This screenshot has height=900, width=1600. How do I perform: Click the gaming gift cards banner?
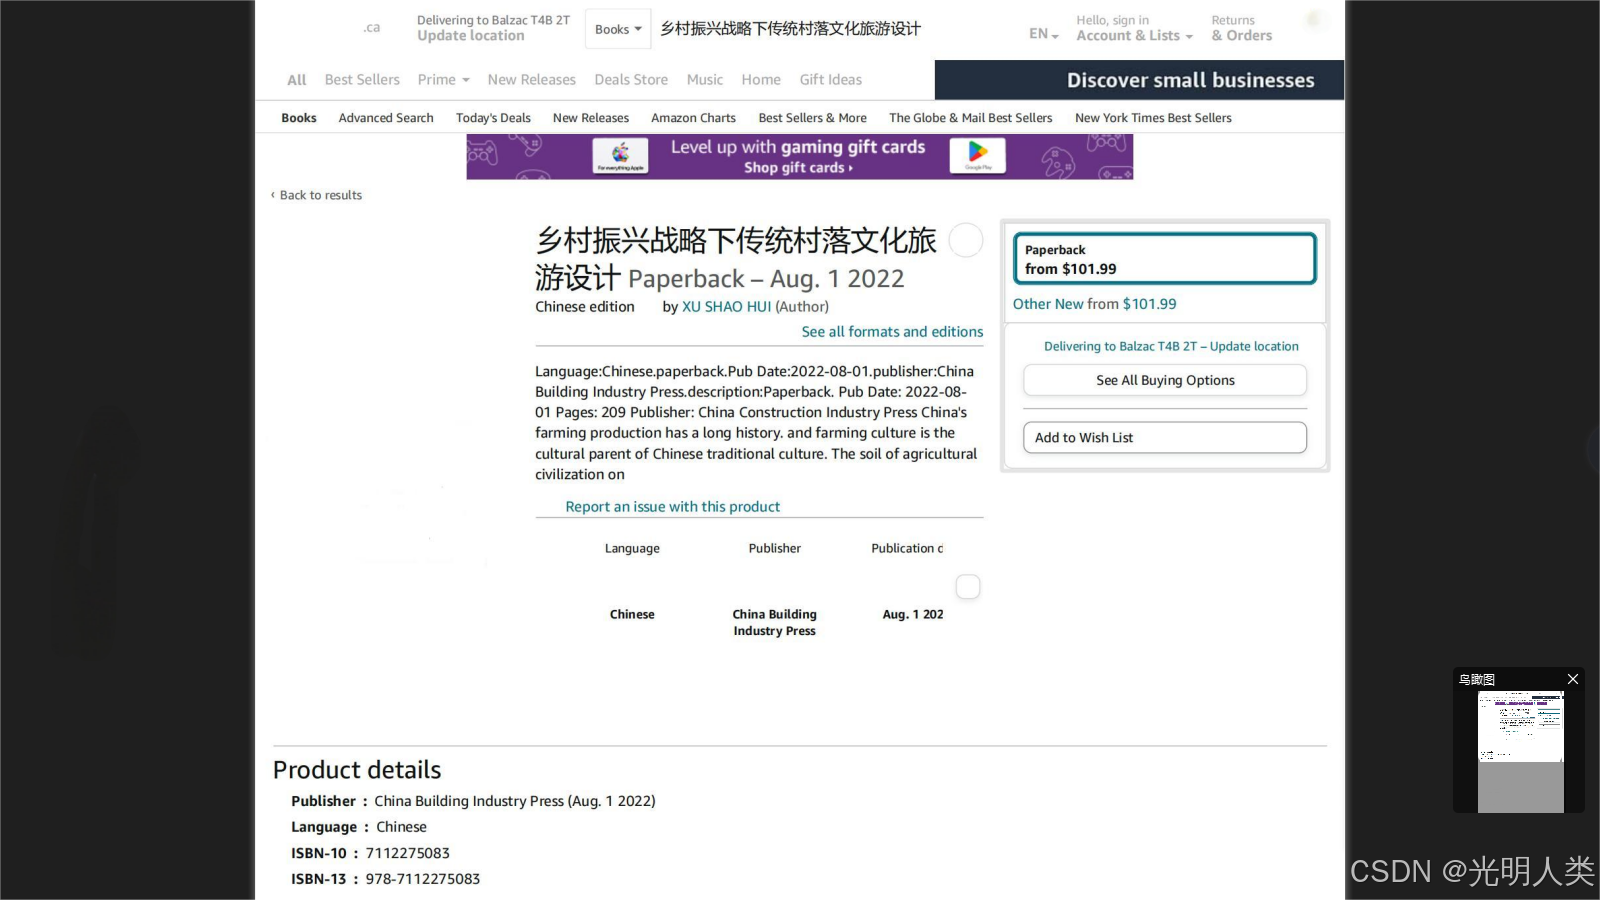[x=799, y=157]
